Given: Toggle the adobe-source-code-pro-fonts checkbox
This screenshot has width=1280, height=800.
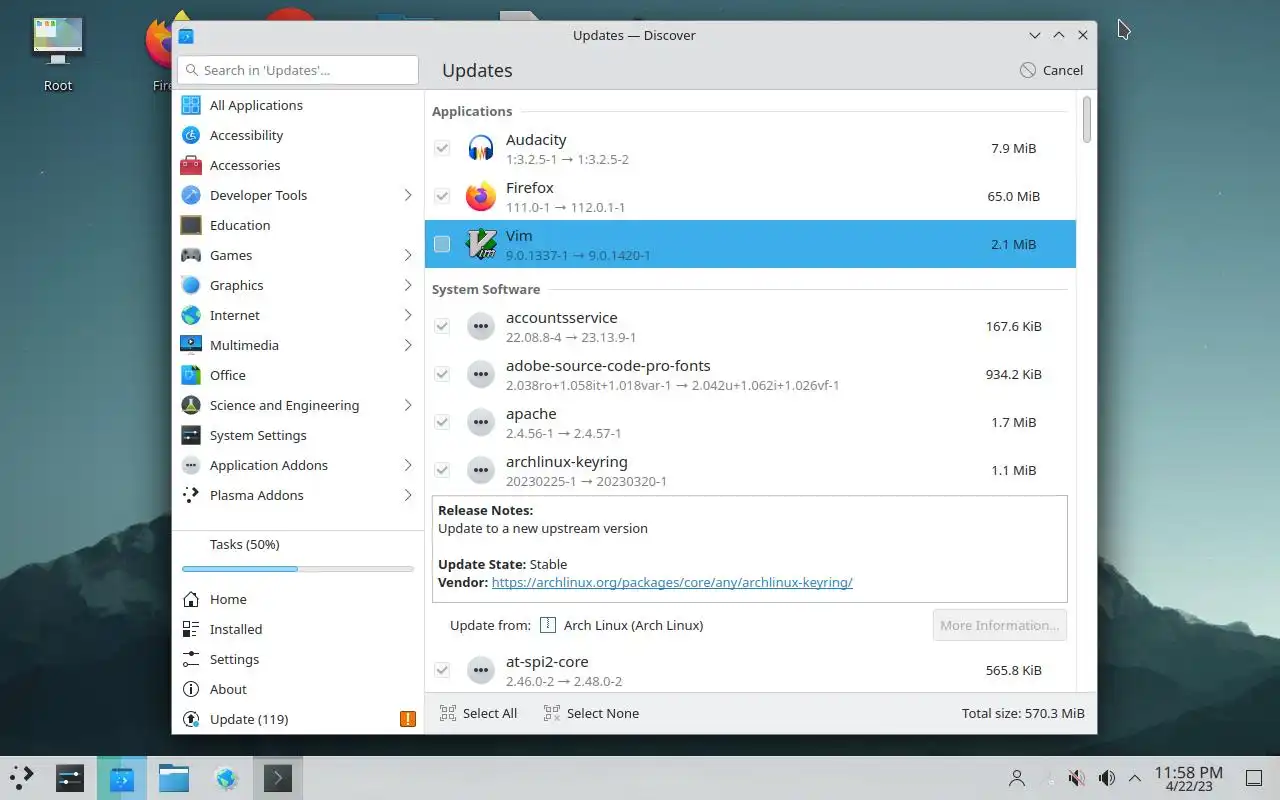Looking at the screenshot, I should [442, 374].
